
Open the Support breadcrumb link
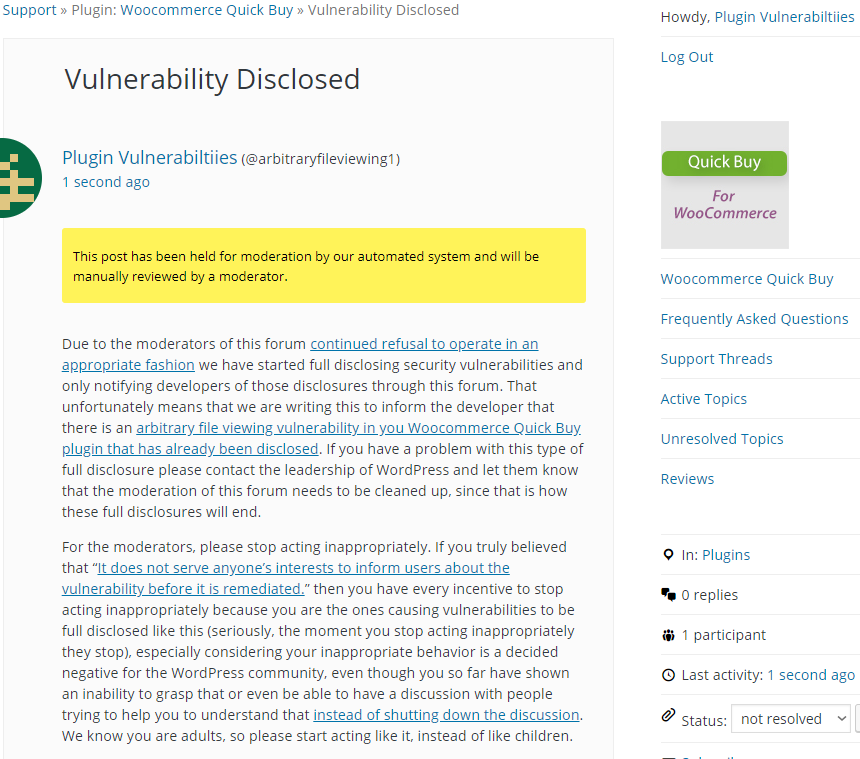[x=29, y=10]
